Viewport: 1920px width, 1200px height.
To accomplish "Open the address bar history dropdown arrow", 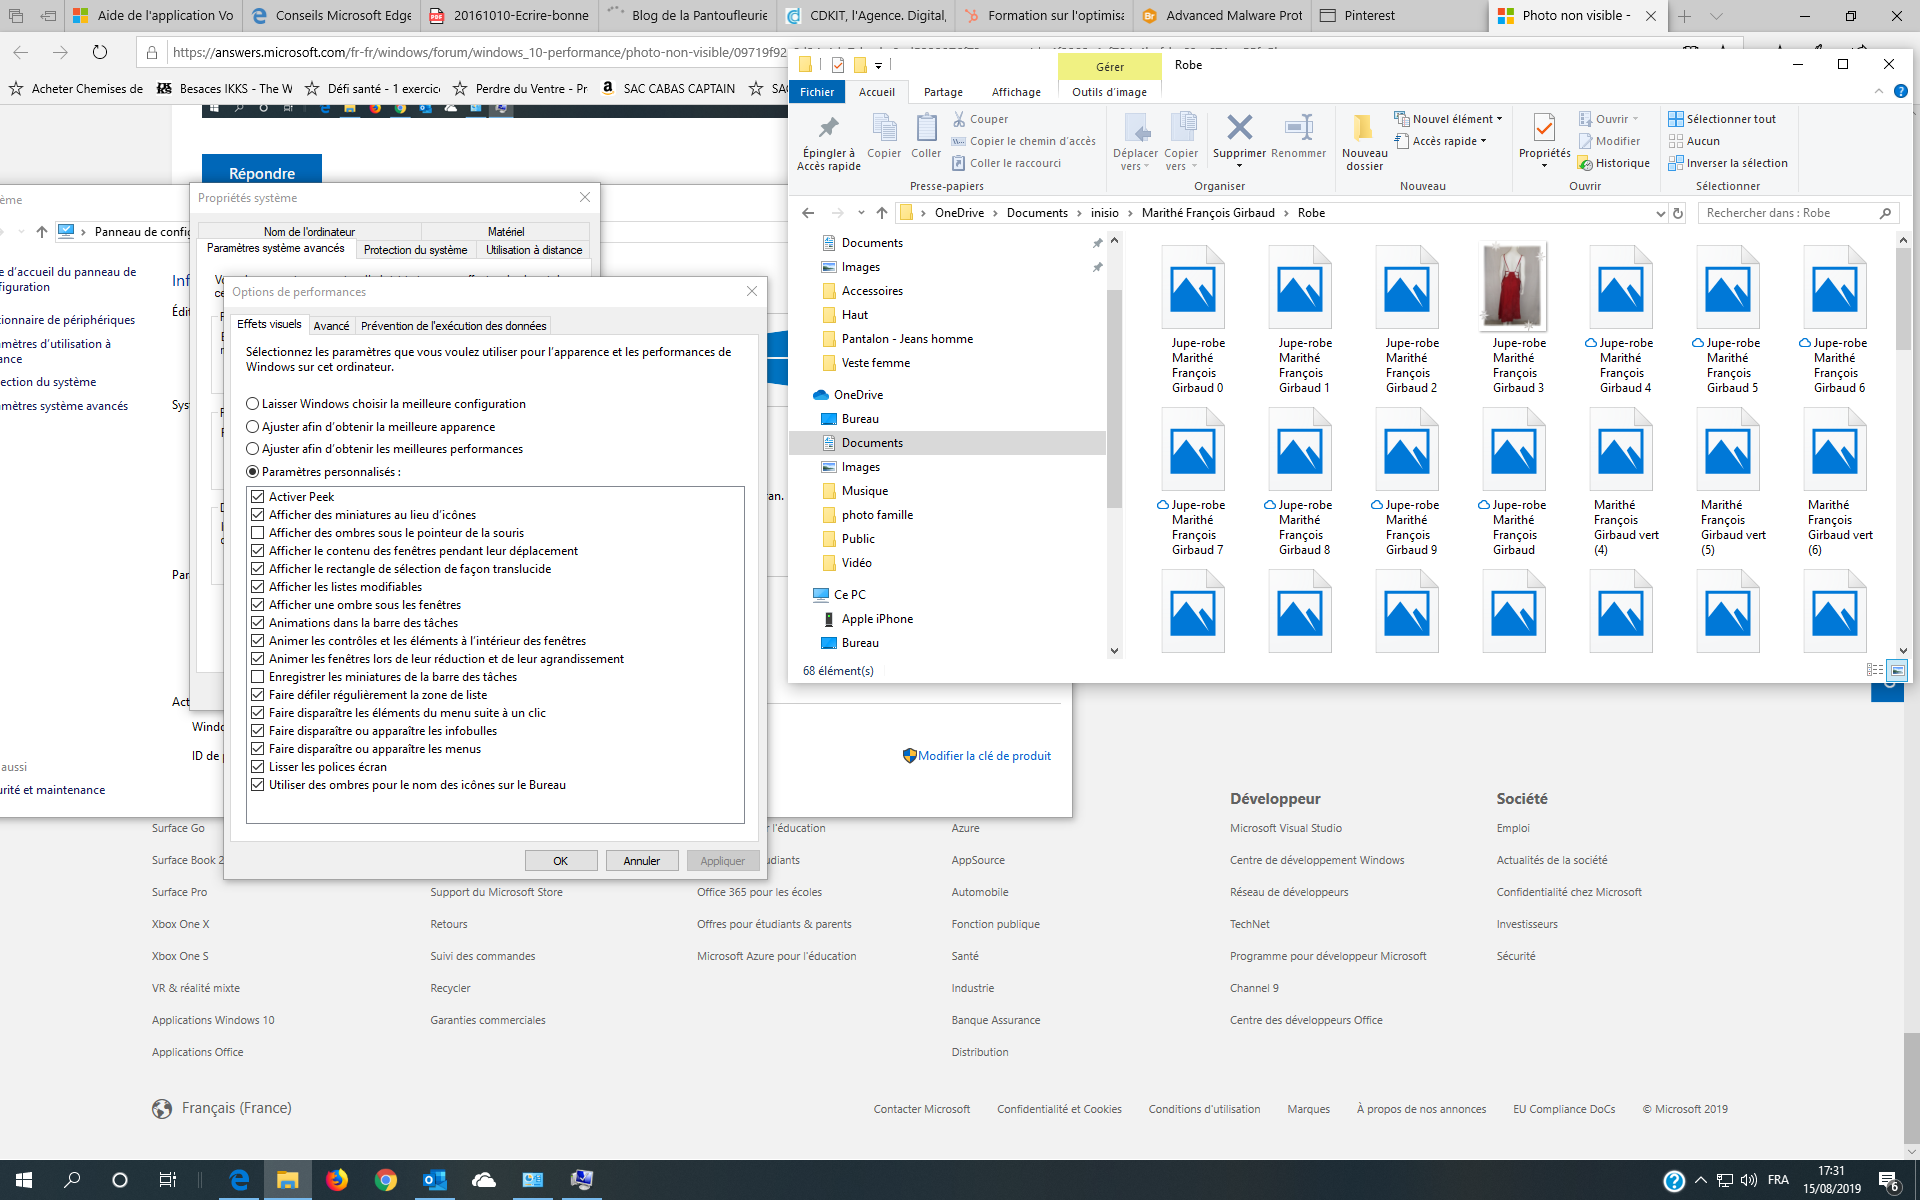I will tap(1660, 213).
